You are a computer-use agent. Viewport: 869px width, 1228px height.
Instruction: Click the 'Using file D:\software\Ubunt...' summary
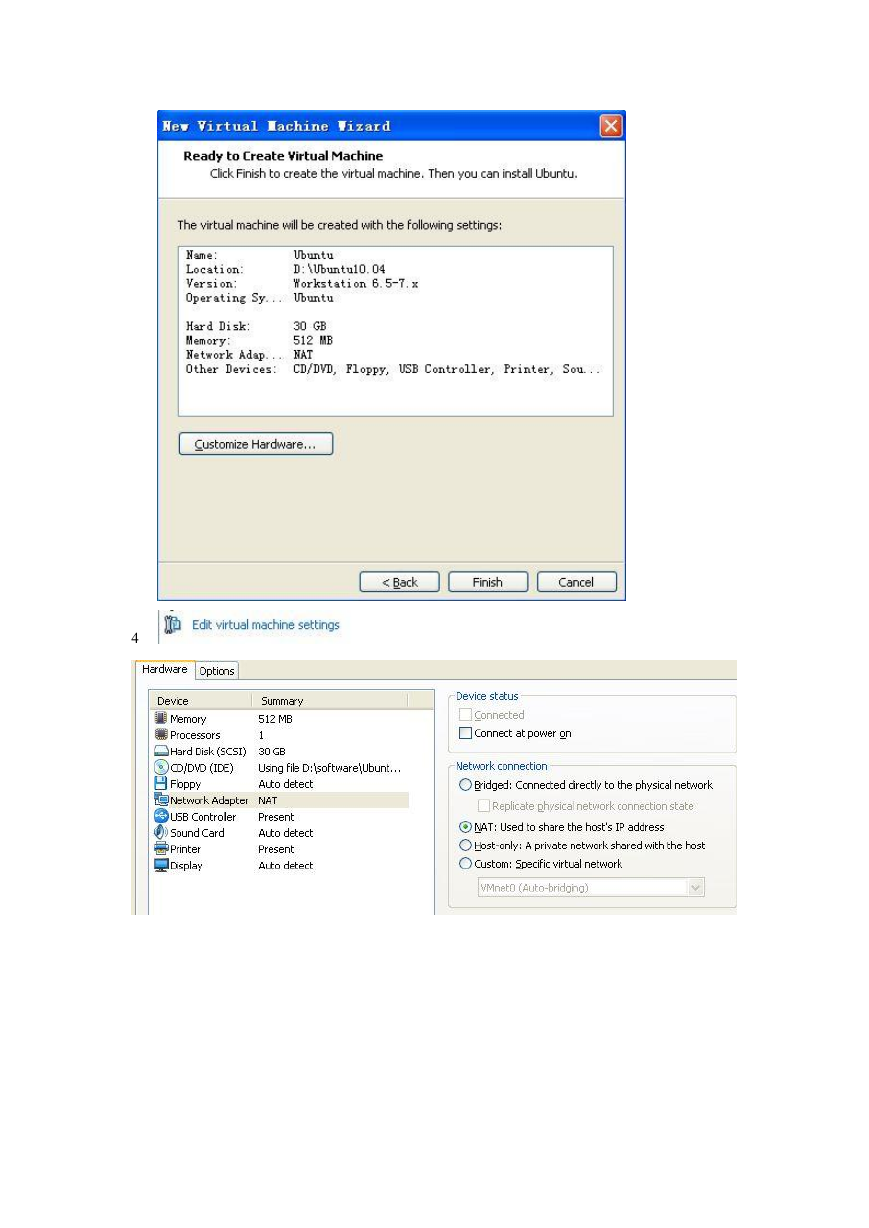[x=330, y=768]
